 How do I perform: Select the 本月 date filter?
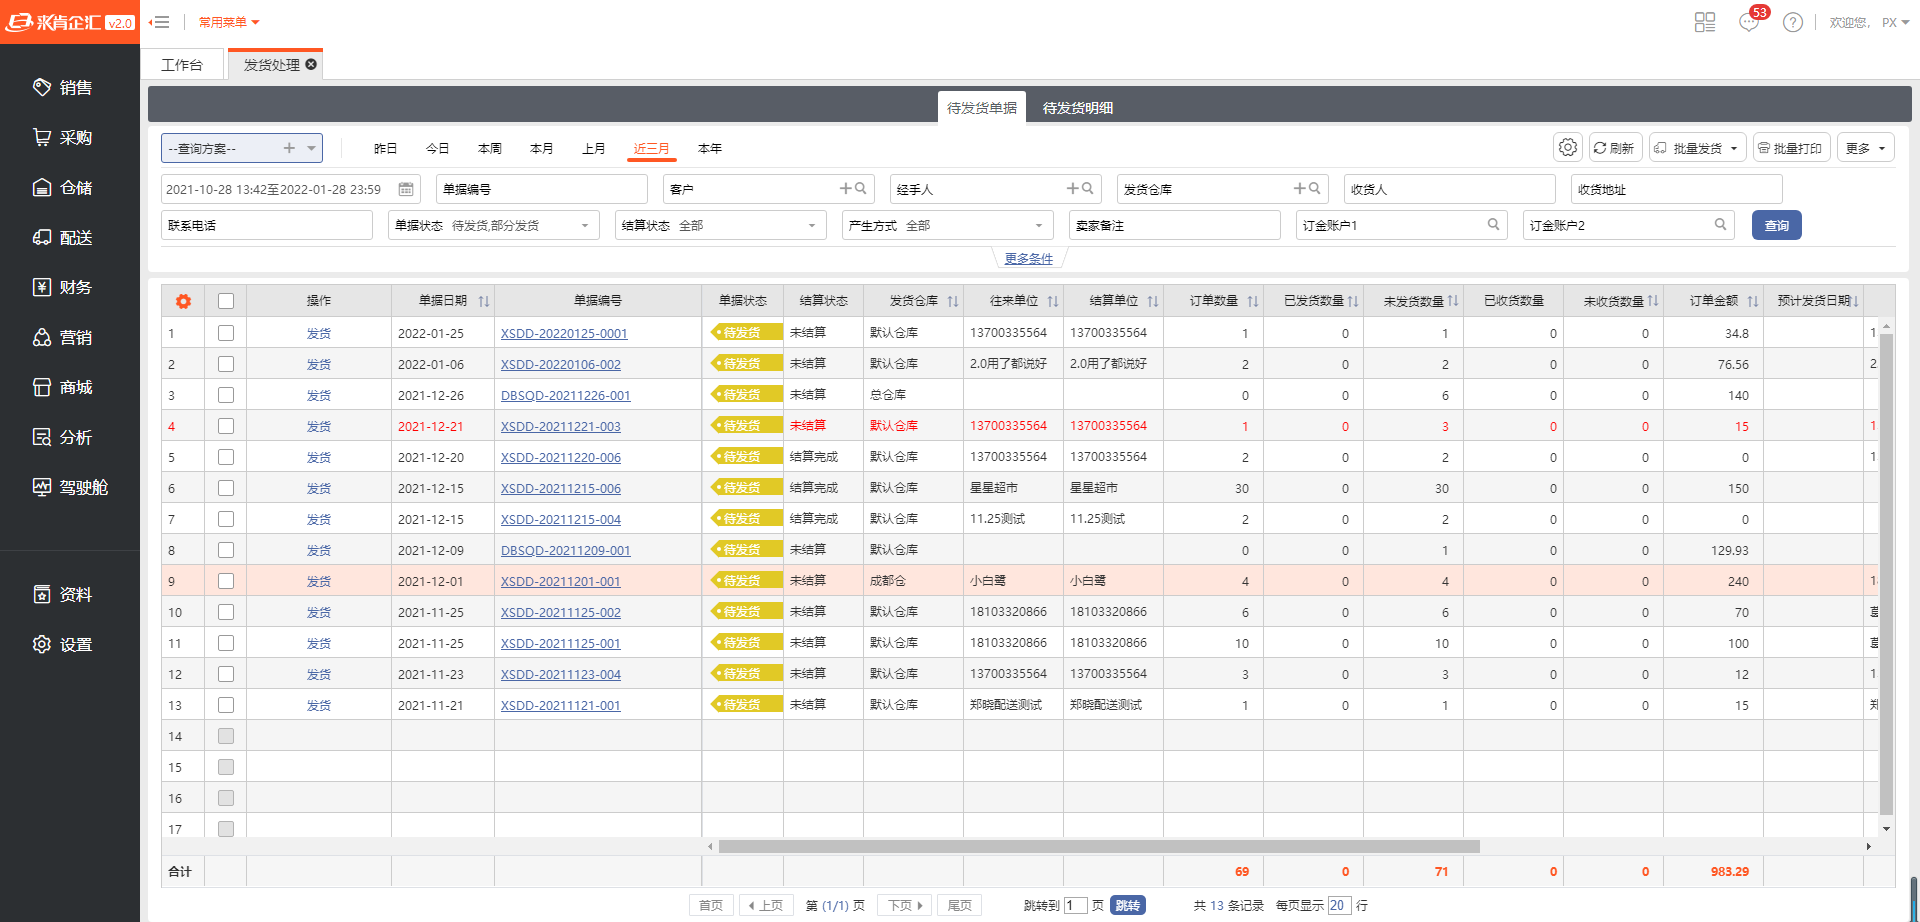[541, 148]
